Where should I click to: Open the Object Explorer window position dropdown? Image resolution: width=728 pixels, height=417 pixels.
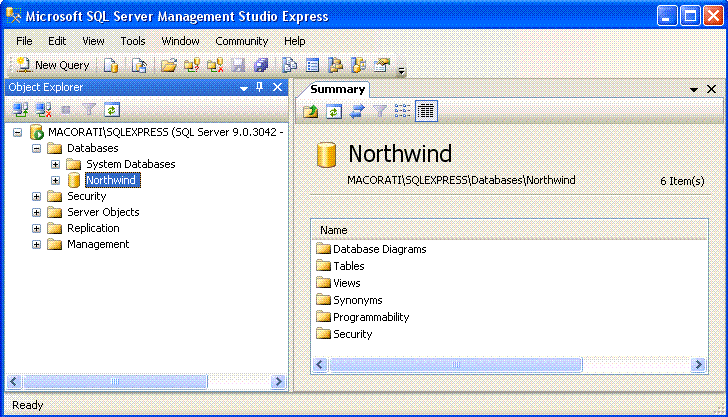tap(244, 88)
